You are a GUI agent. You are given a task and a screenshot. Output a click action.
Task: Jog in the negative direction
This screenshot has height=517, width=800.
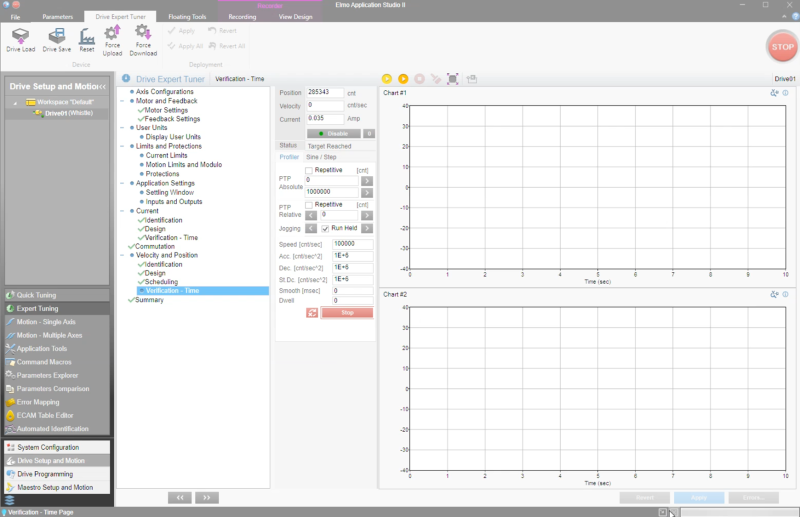311,229
